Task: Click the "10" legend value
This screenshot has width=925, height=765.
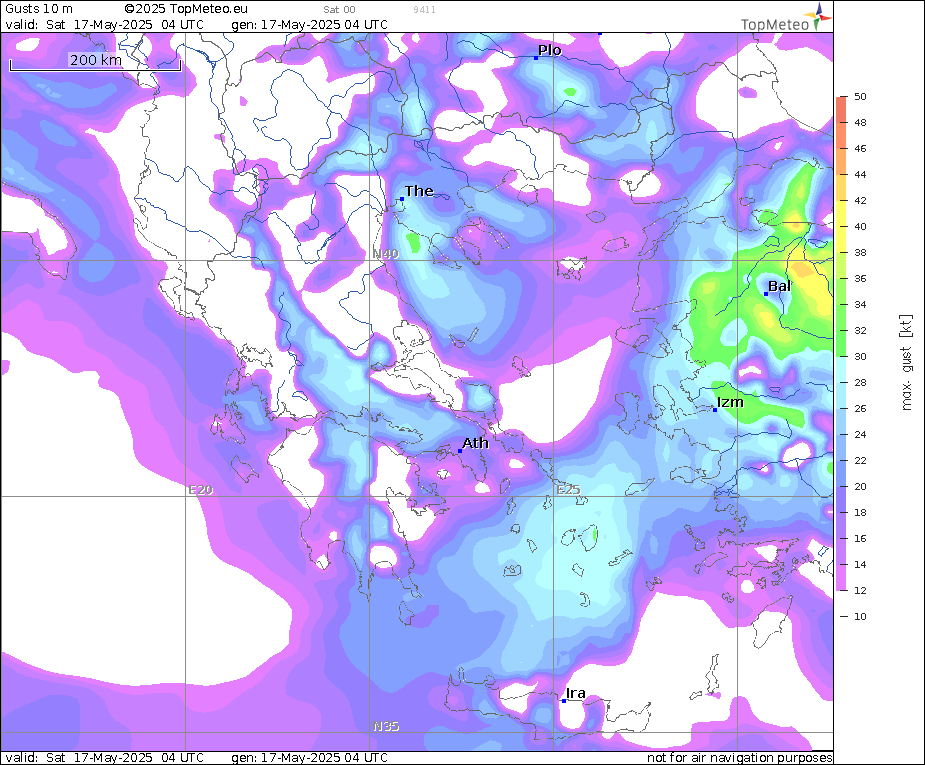Action: [x=861, y=616]
